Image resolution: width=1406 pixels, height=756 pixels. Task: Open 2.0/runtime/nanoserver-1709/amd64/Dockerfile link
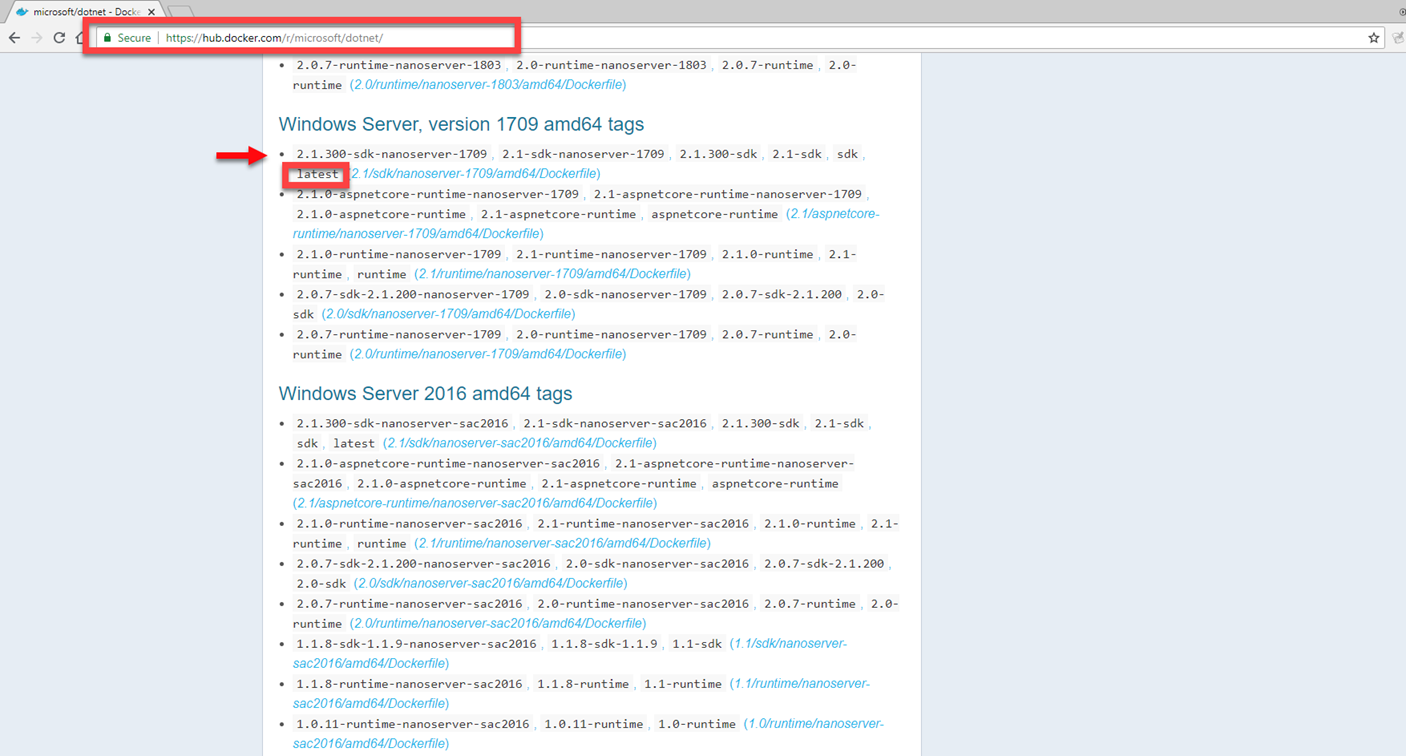(x=488, y=354)
